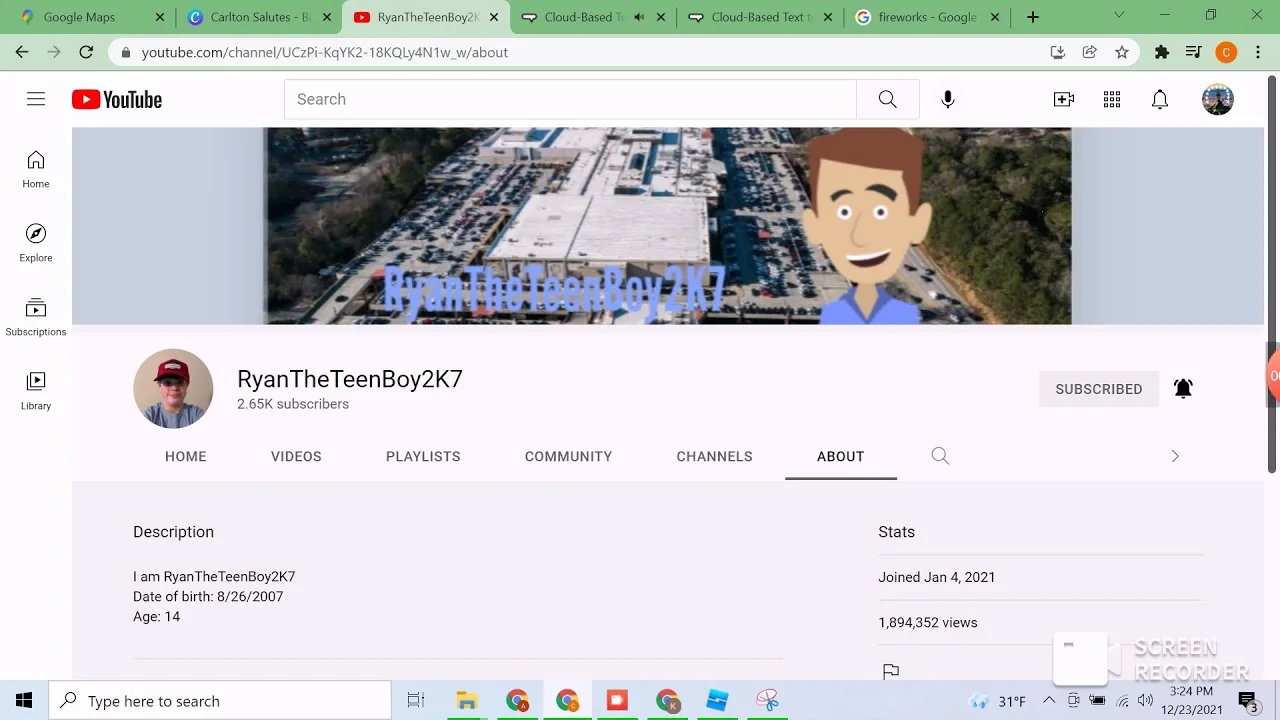Click the search magnifier button

pyautogui.click(x=887, y=99)
